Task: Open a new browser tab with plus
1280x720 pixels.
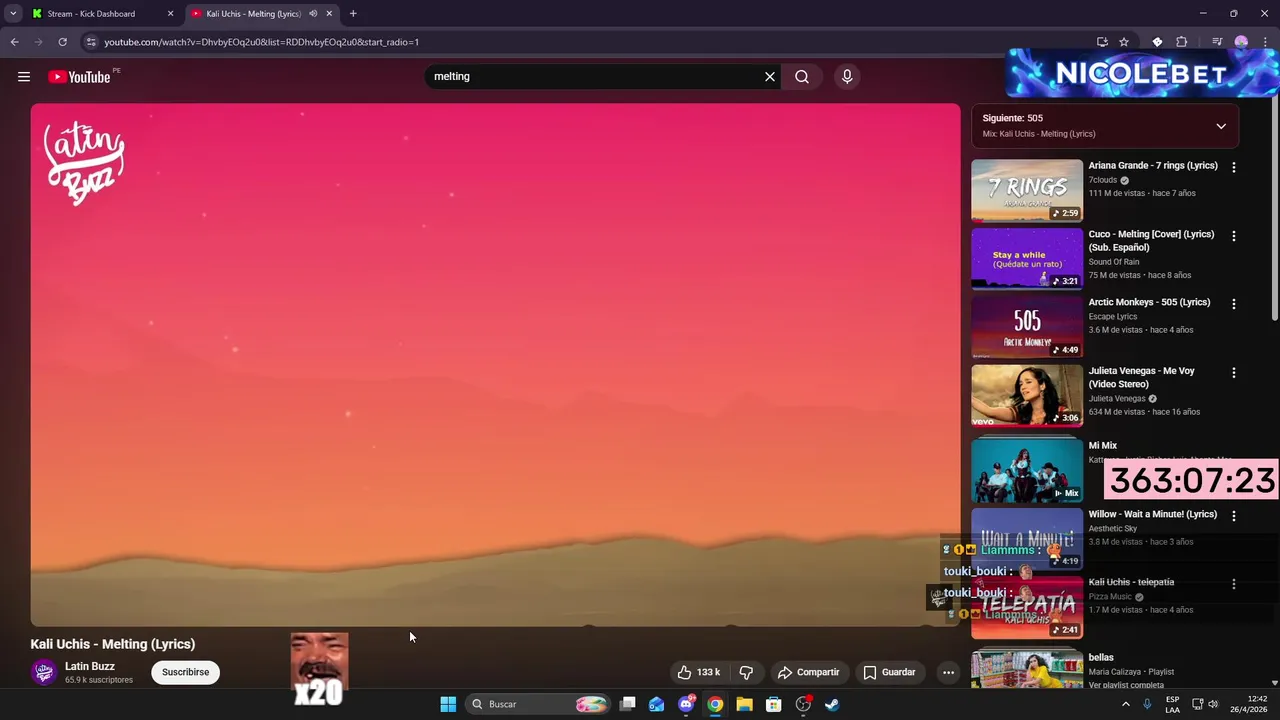Action: tap(353, 14)
